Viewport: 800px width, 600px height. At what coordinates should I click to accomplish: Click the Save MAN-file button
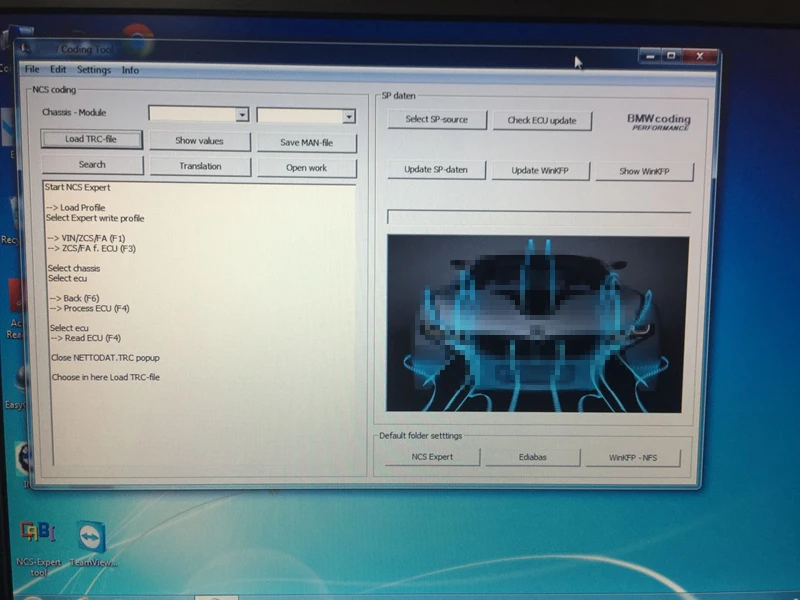(x=306, y=143)
